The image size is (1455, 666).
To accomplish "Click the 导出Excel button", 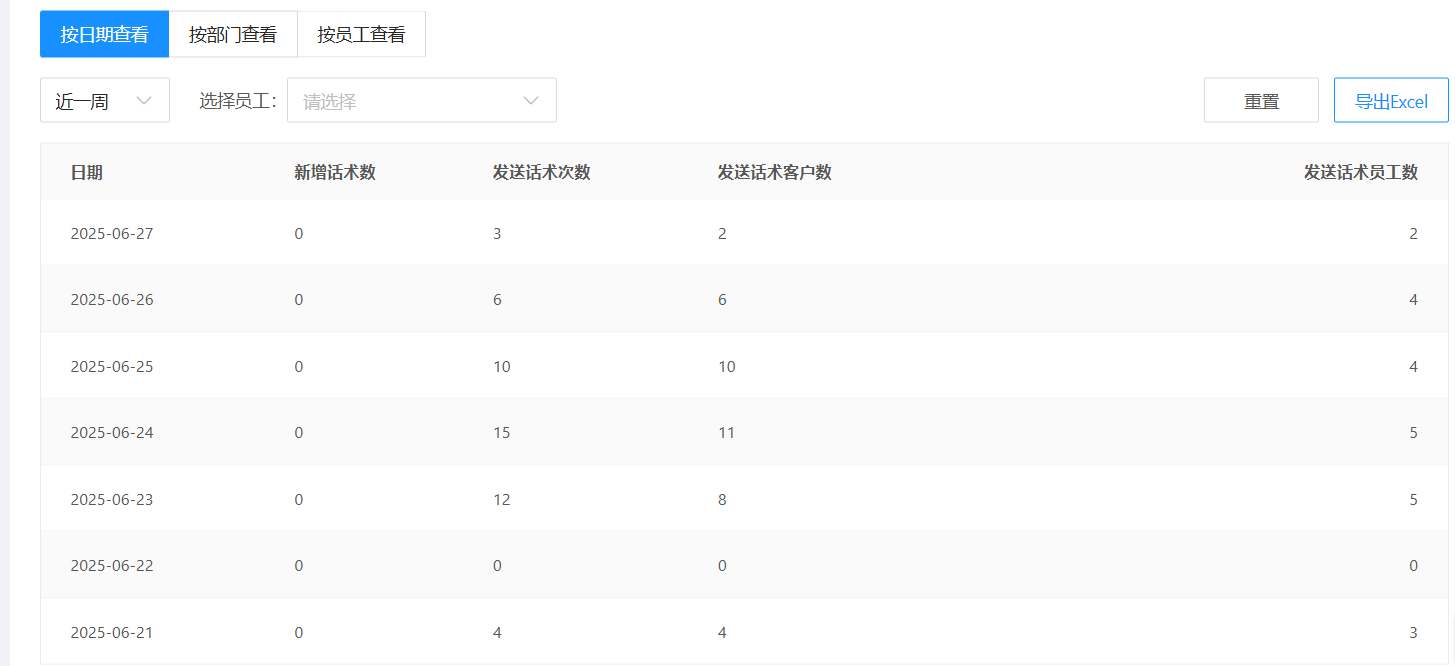I will point(1391,100).
